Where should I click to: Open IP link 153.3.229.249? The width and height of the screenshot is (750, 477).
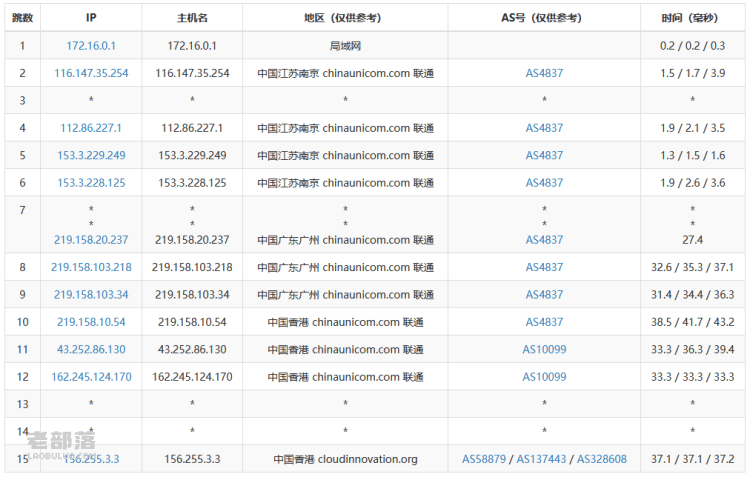coord(91,155)
